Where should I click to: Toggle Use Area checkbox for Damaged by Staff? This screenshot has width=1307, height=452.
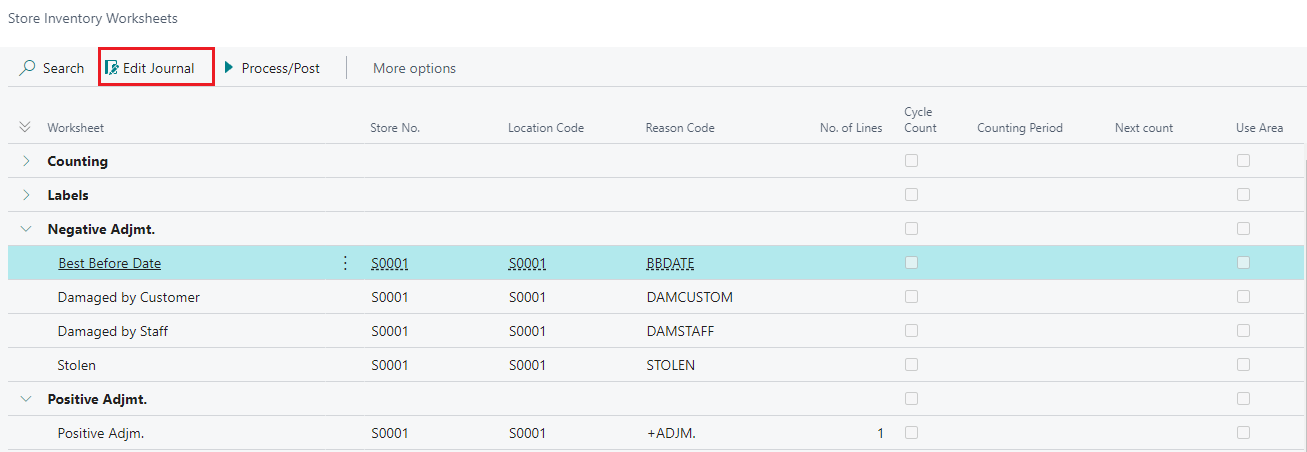pos(1243,331)
